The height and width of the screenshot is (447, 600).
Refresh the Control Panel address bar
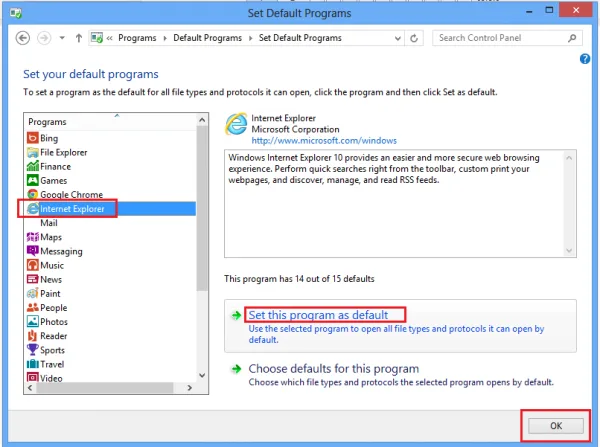(414, 38)
